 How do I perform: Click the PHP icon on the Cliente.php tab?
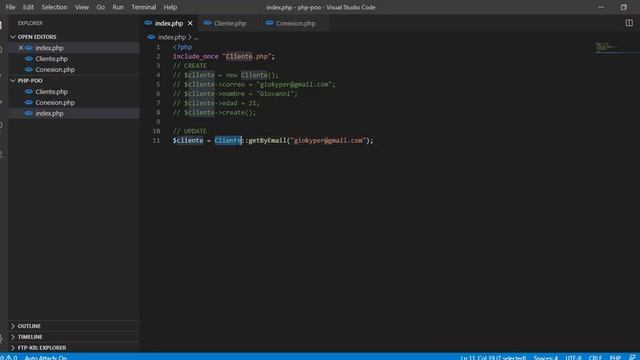[x=207, y=23]
